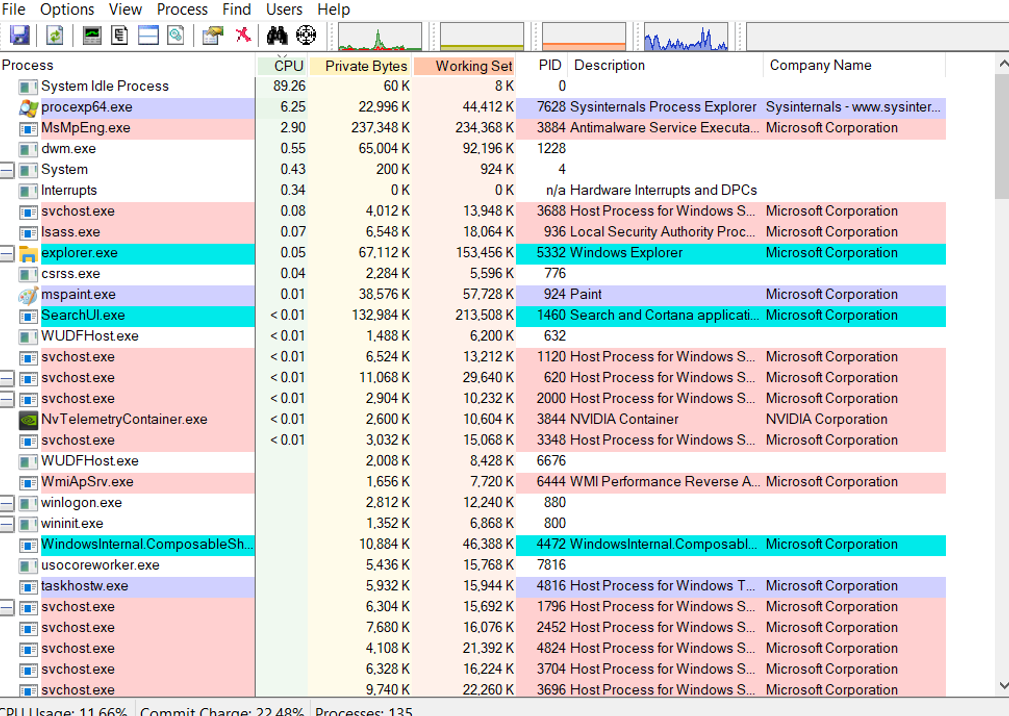Collapse the svchost.exe PID 1796 node

[x=6, y=607]
